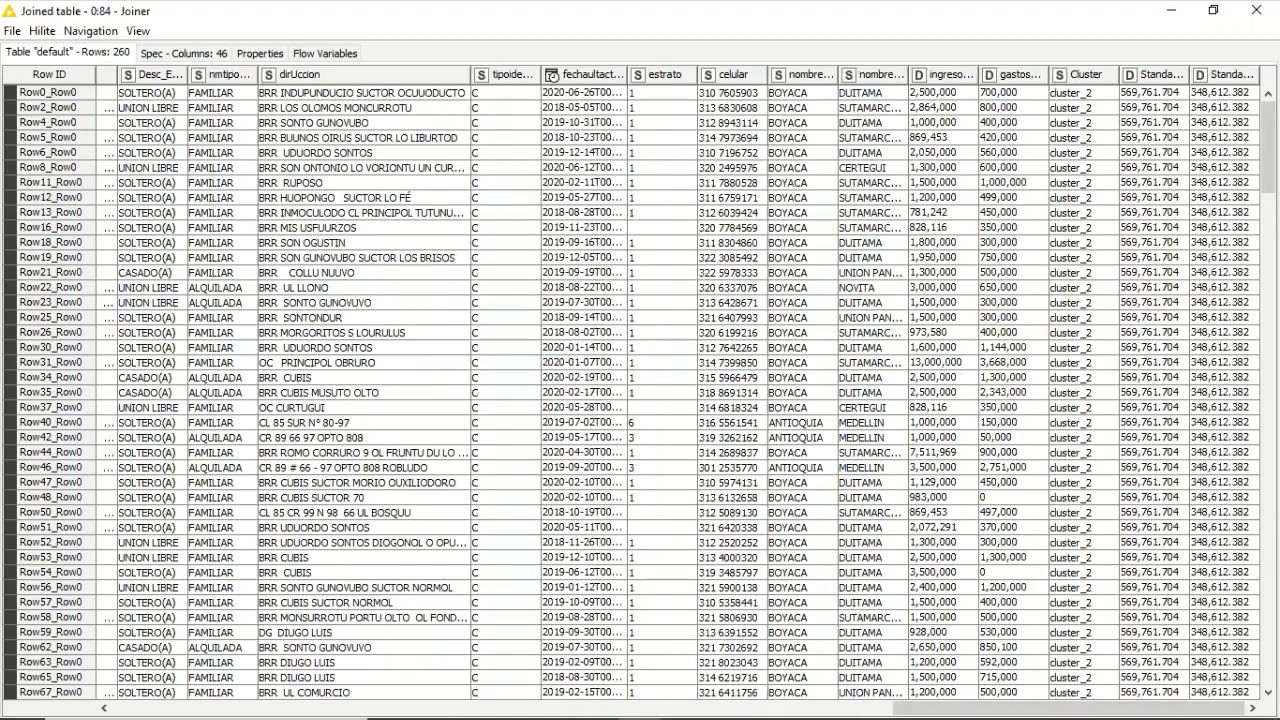
Task: Click cell BRR LOS OLOMOS MONCURROTU
Action: point(363,108)
